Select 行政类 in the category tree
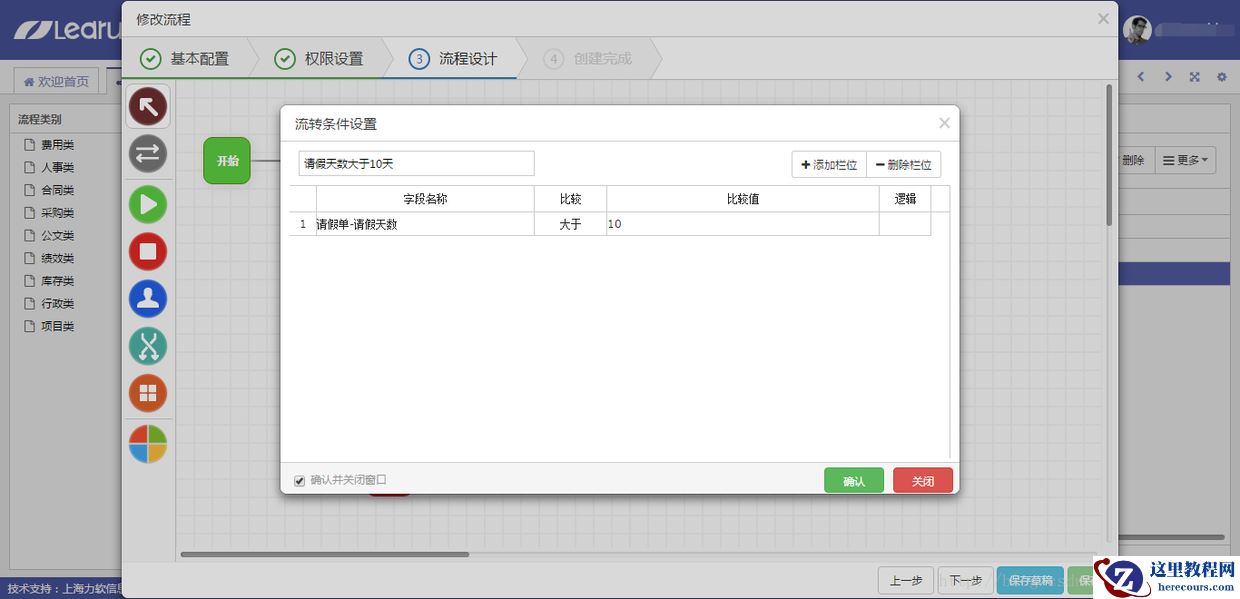Image resolution: width=1240 pixels, height=599 pixels. pos(57,303)
